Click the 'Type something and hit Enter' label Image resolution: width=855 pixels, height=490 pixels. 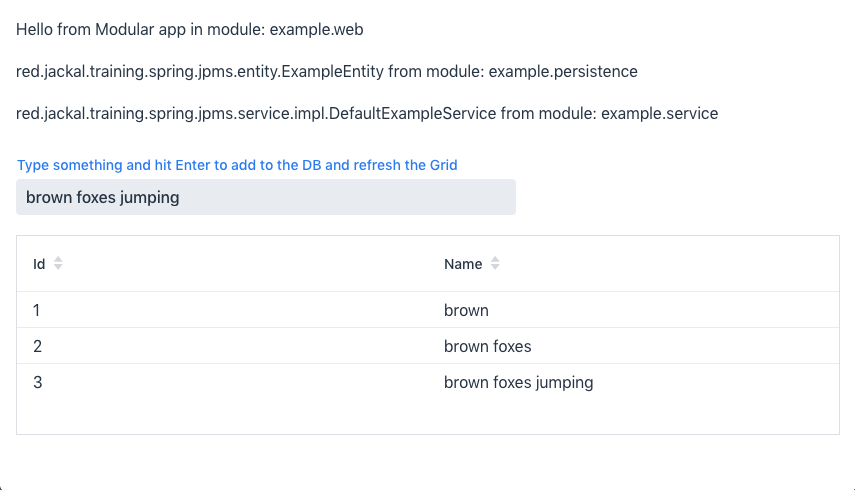click(237, 165)
